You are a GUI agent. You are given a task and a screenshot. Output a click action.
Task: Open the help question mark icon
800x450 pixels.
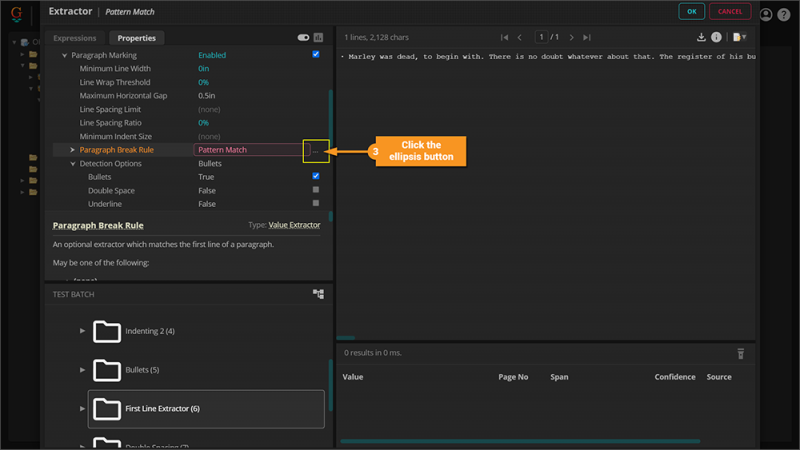(783, 14)
